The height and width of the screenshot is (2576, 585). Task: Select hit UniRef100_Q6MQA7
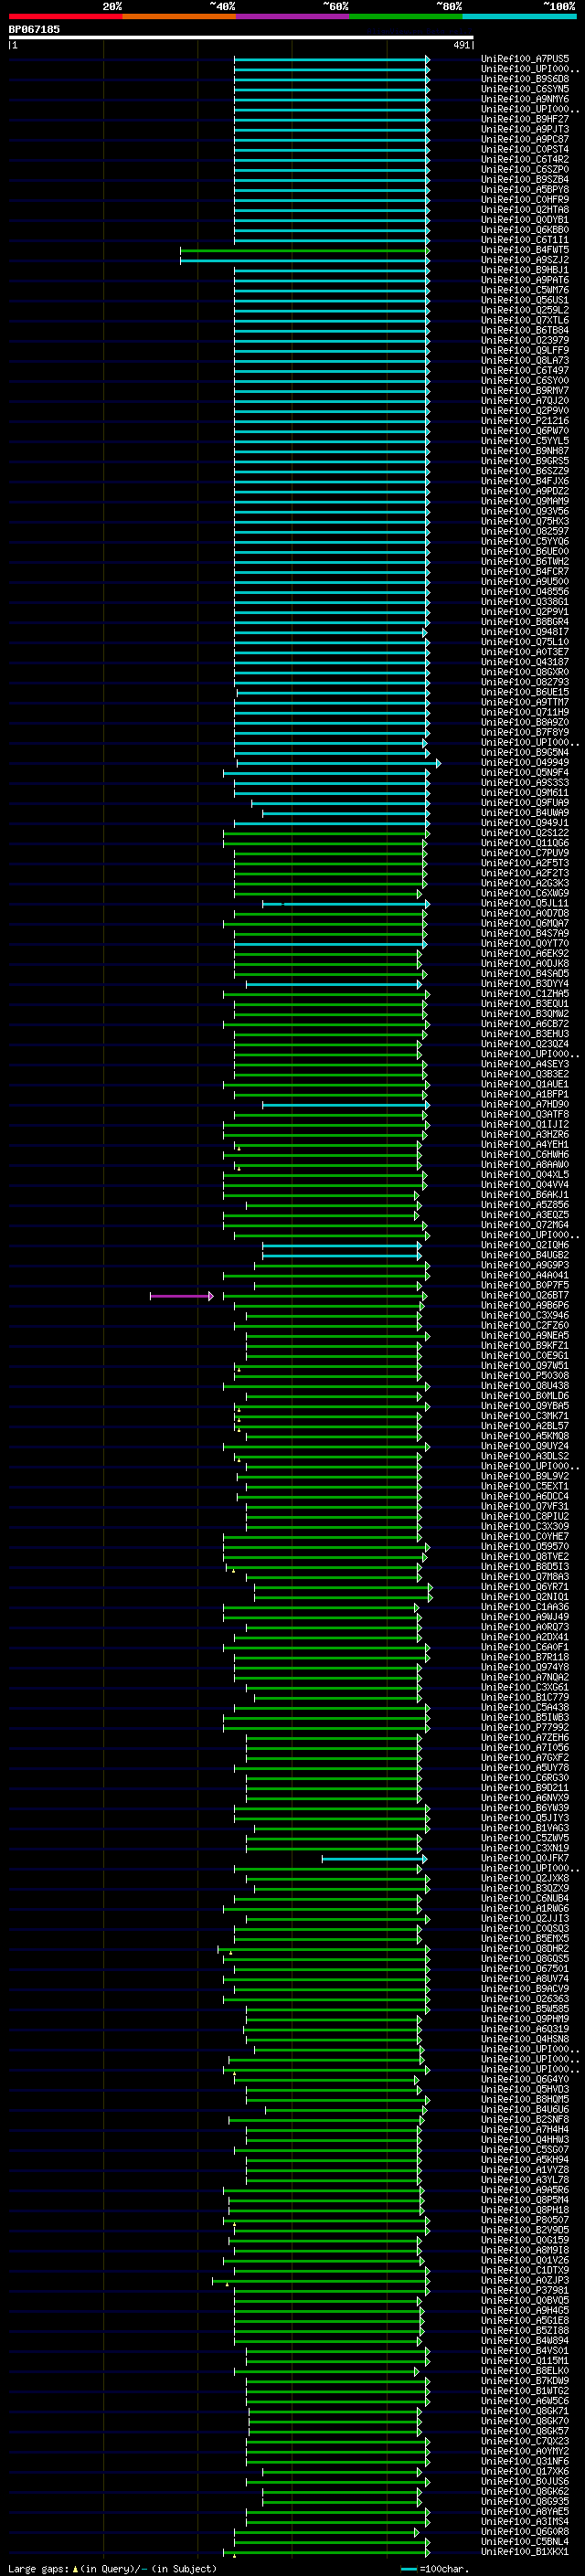(x=525, y=924)
